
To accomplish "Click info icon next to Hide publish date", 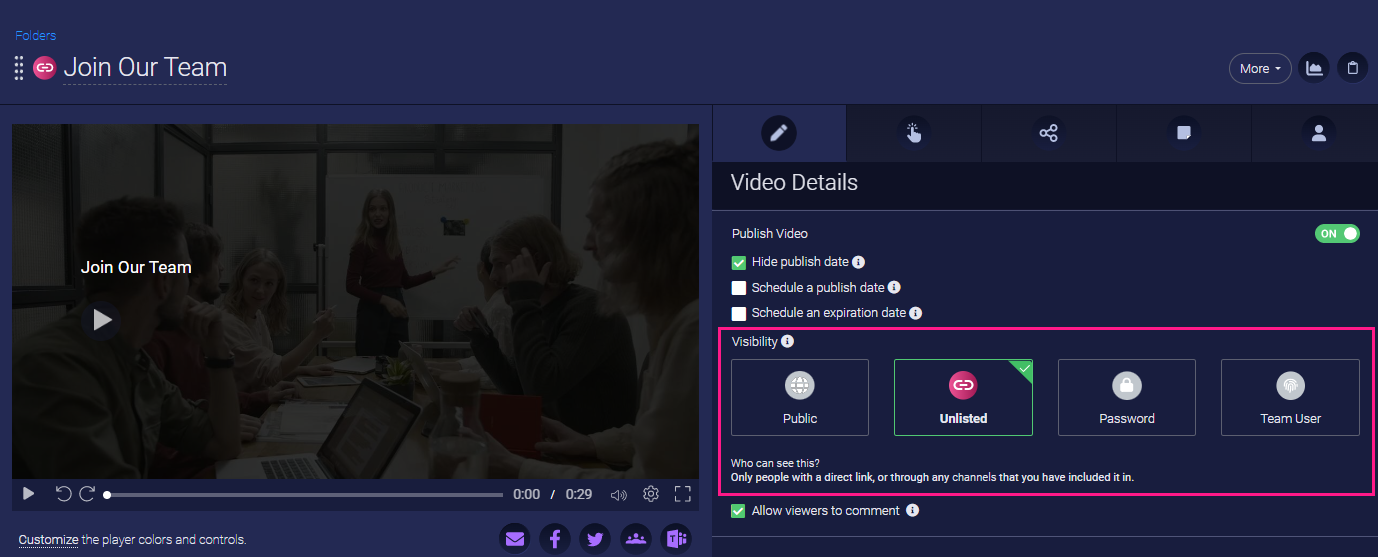I will point(859,262).
